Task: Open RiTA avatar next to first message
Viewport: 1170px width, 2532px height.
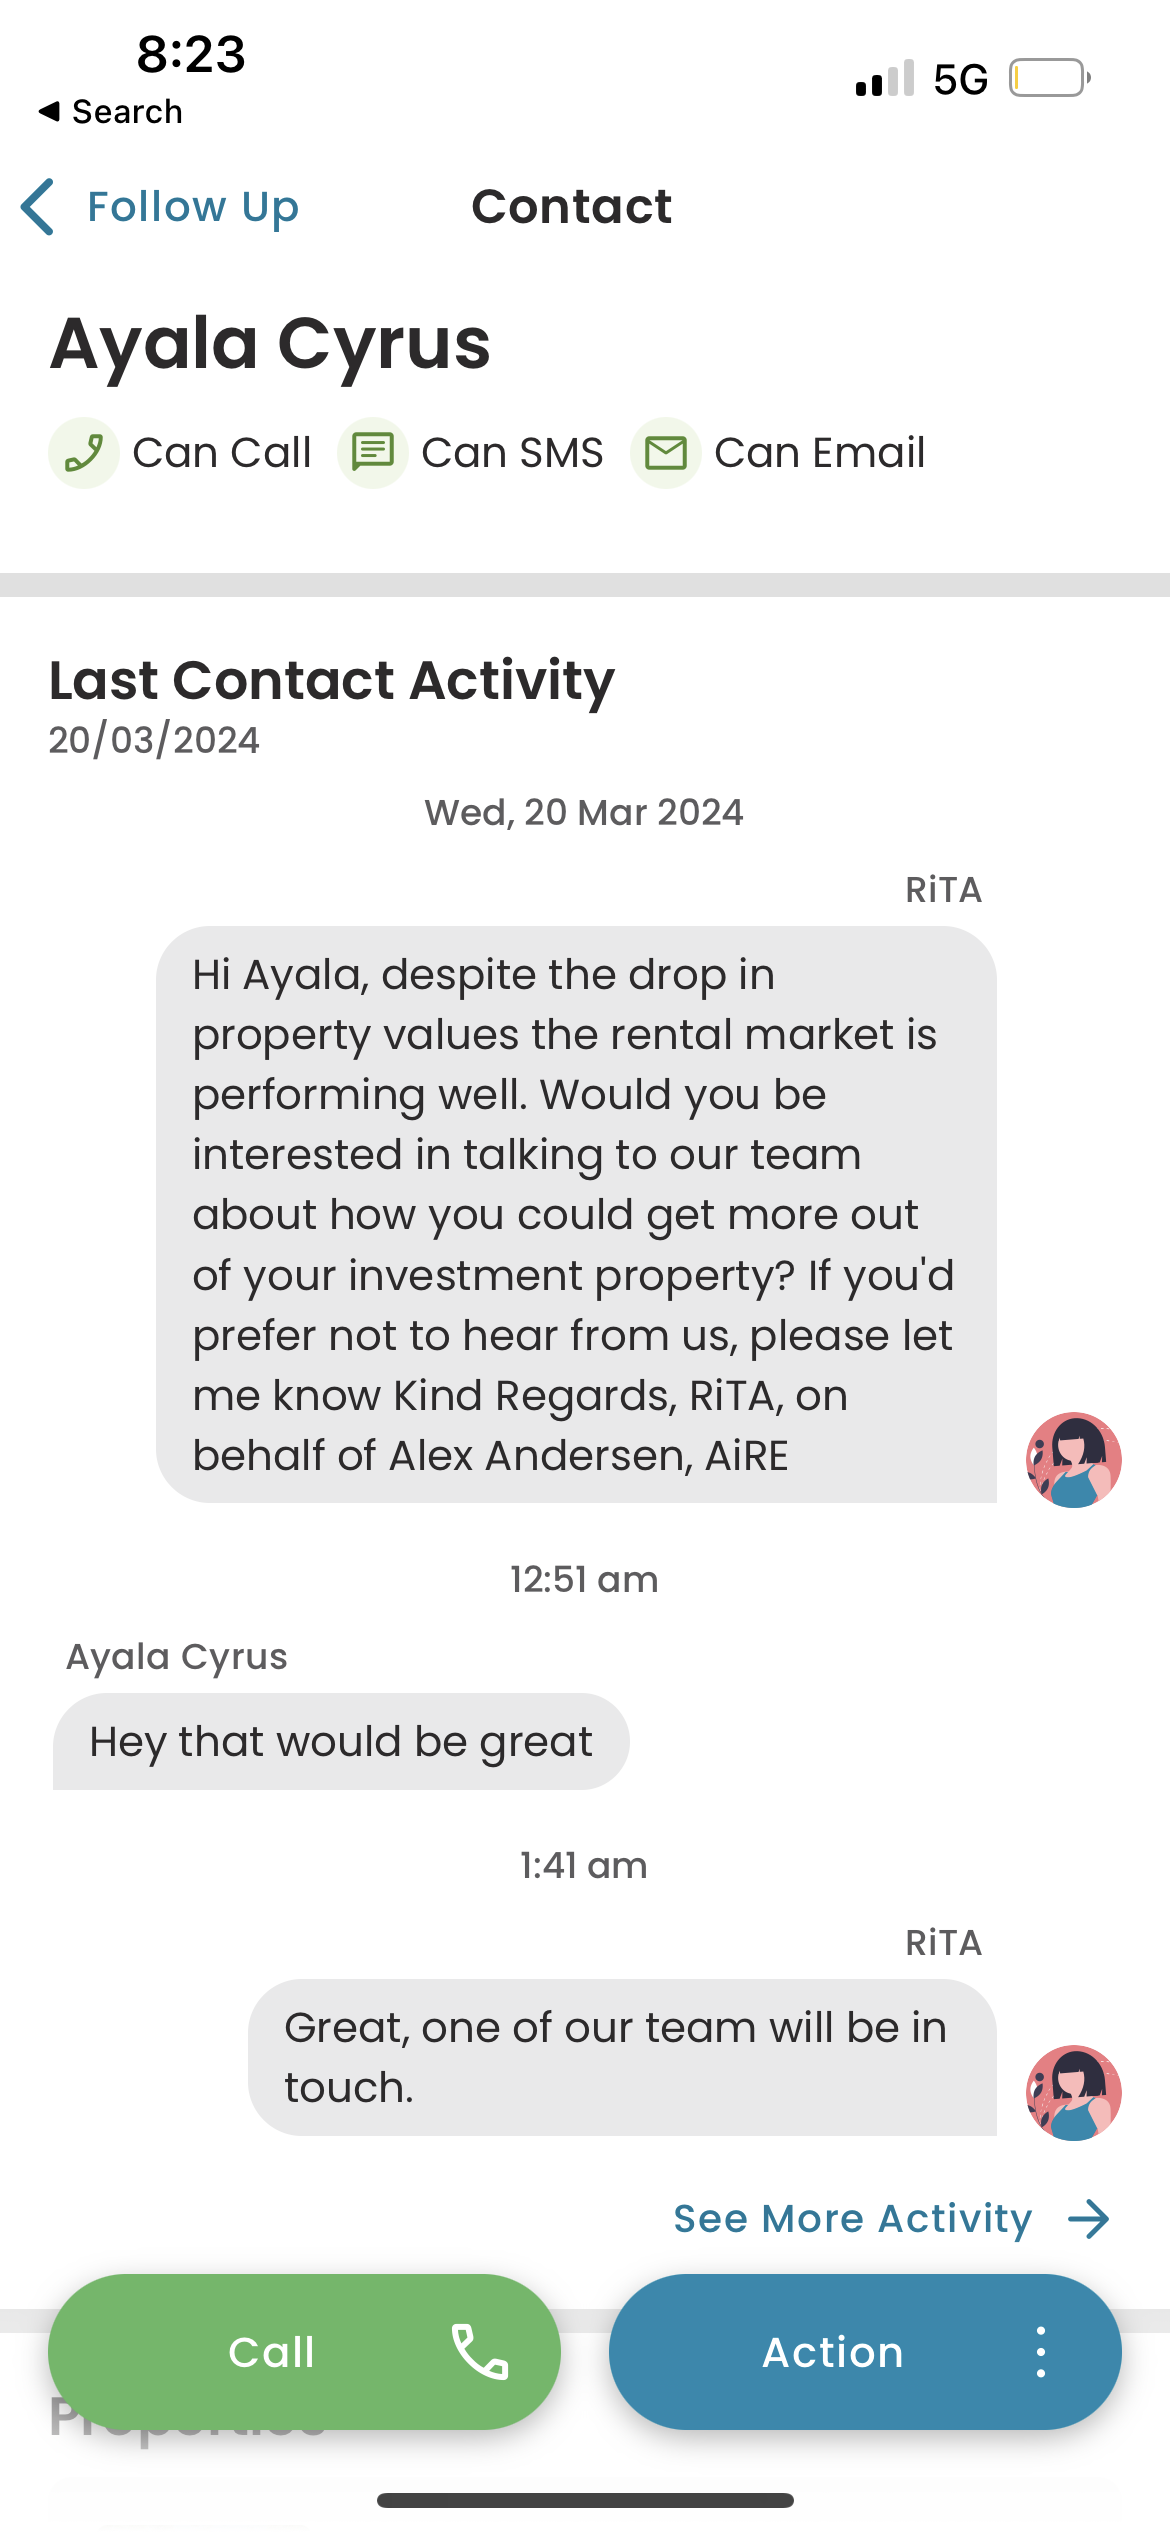Action: coord(1074,1460)
